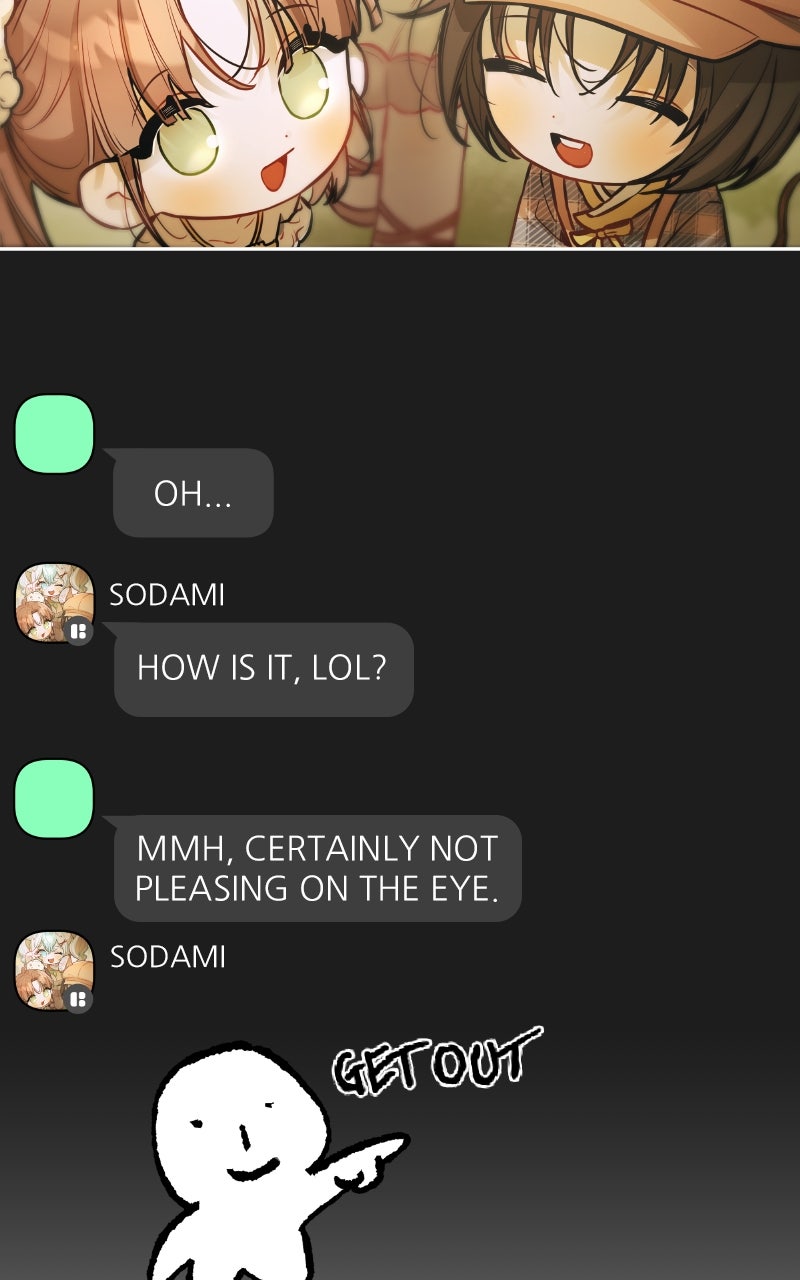Open the bottom Sodami profile picture above the doodle

(x=54, y=970)
